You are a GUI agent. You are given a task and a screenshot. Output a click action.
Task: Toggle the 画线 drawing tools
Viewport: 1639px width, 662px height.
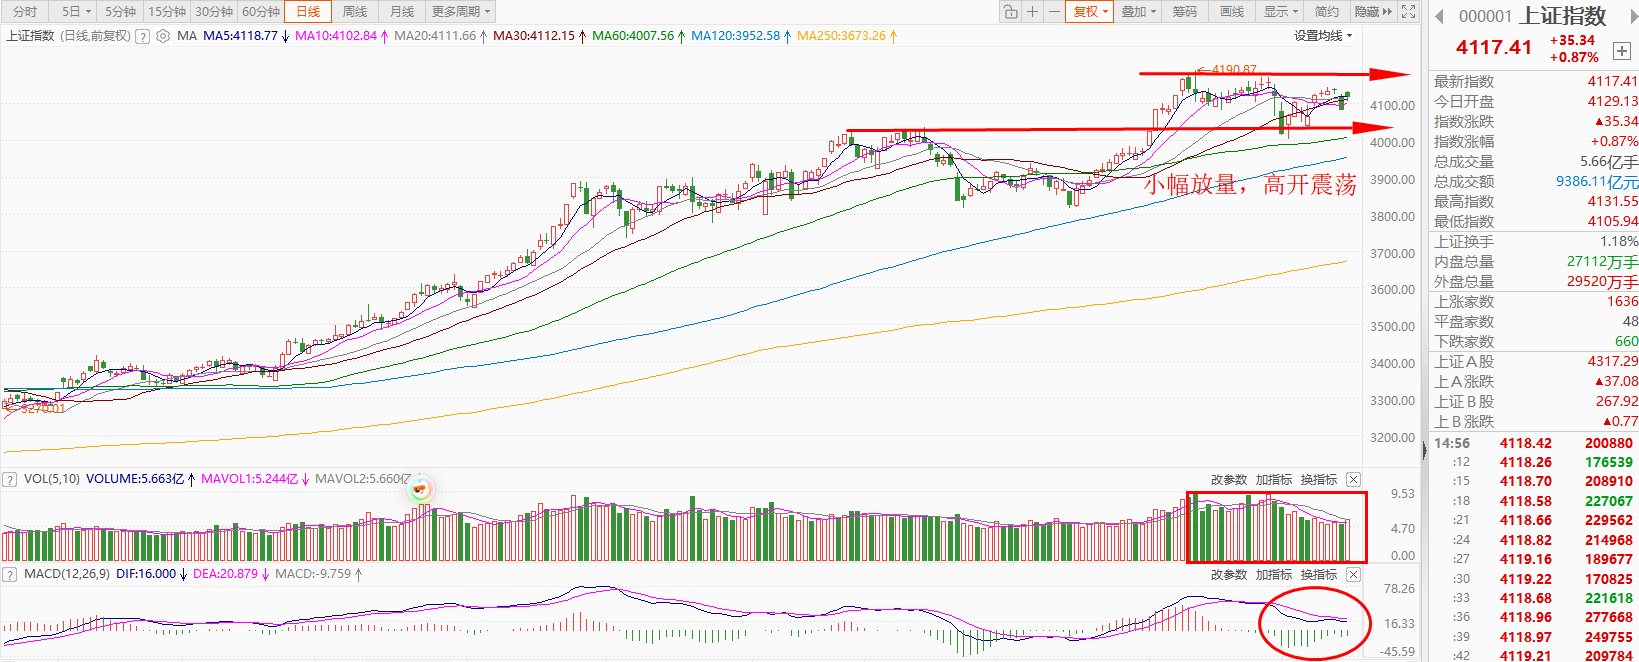(x=1232, y=12)
